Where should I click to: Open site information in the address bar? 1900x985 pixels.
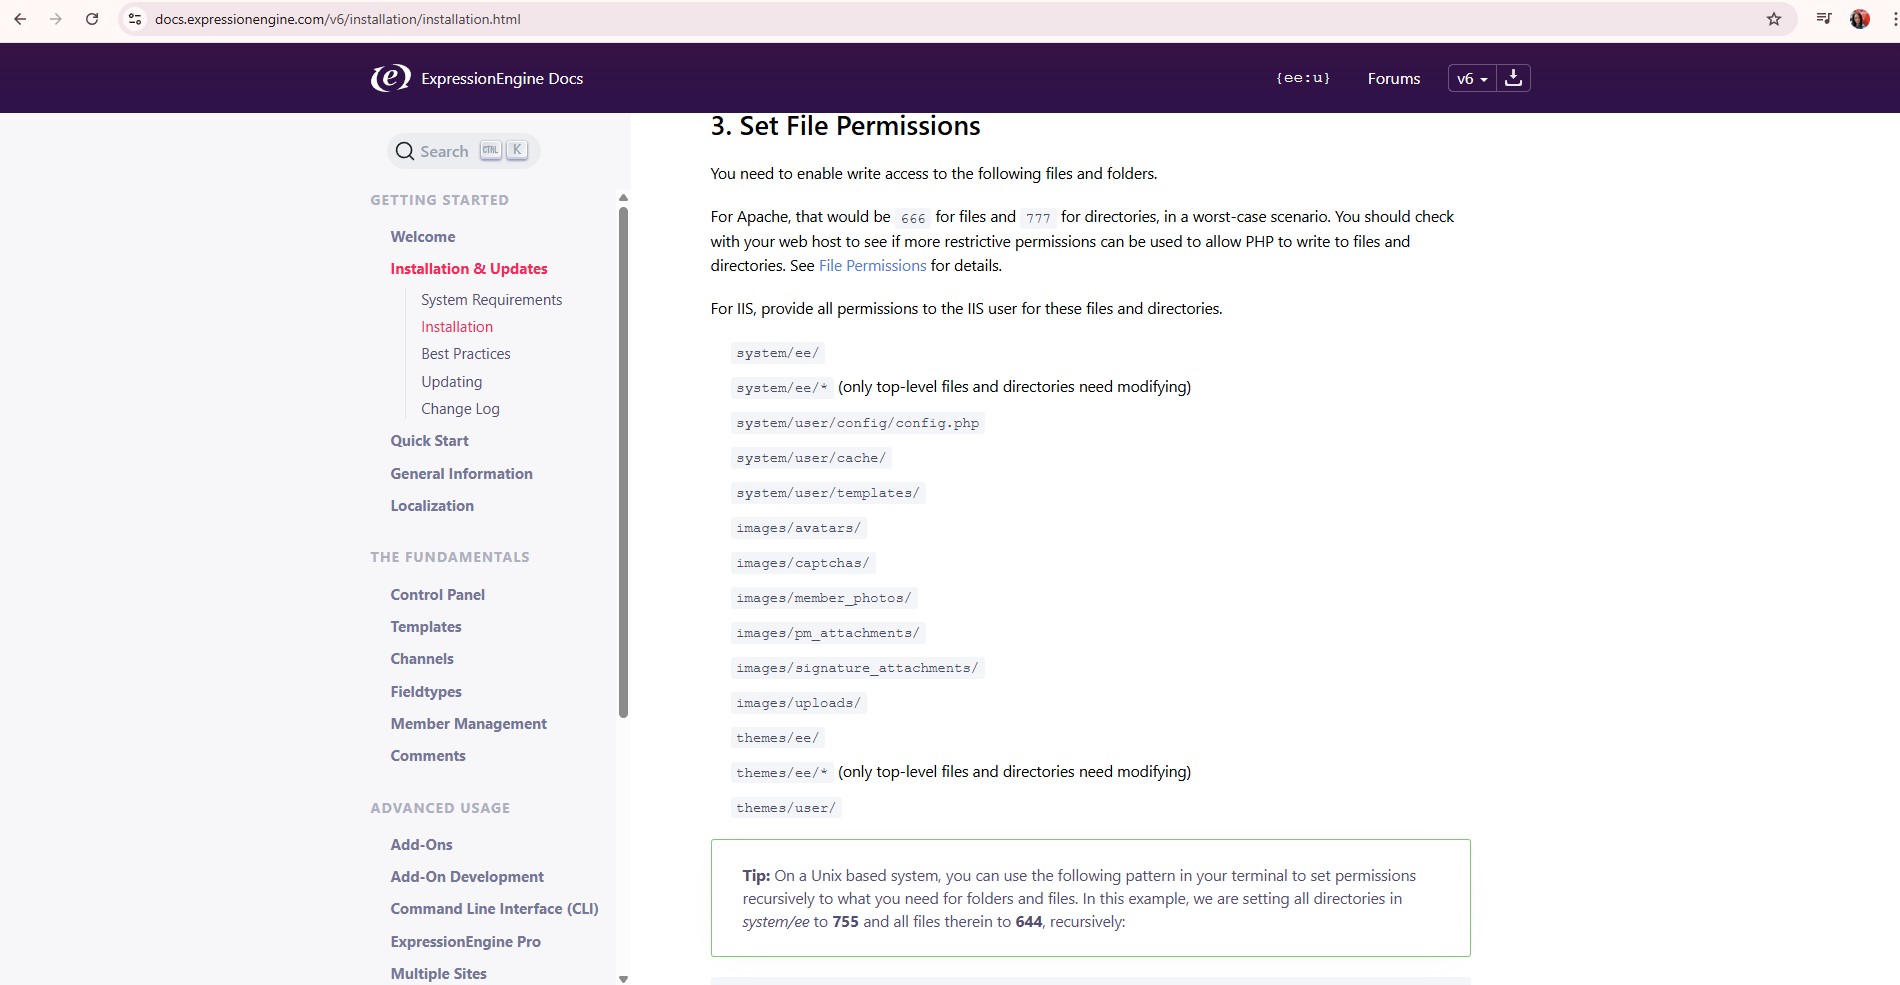point(133,18)
